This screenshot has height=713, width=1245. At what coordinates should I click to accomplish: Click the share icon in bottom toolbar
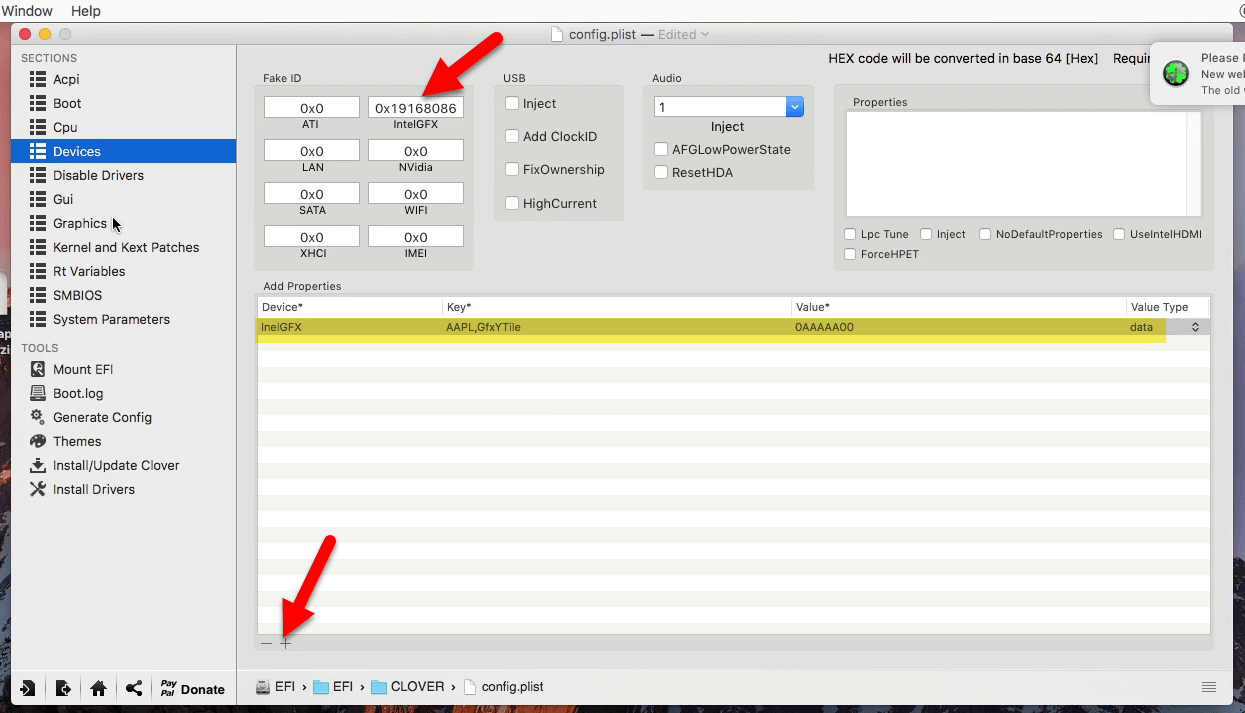pos(134,688)
